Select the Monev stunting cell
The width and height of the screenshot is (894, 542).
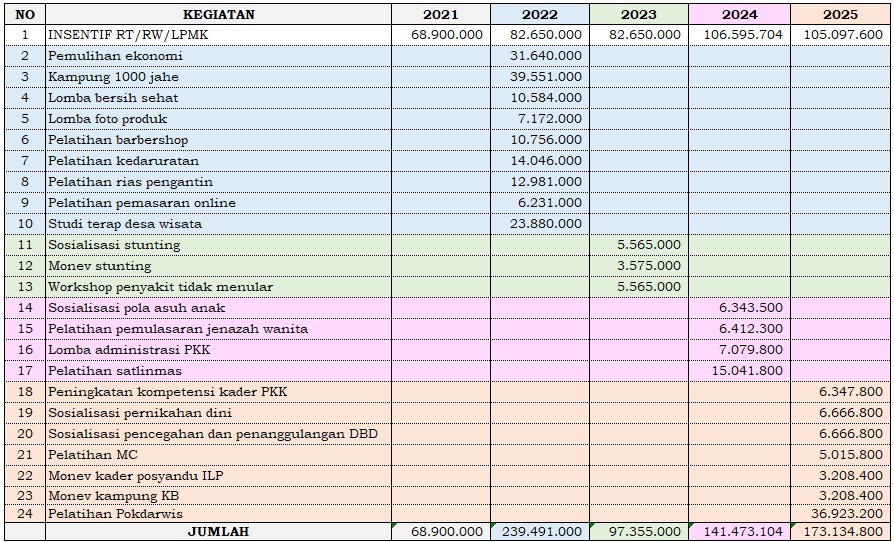(x=218, y=266)
